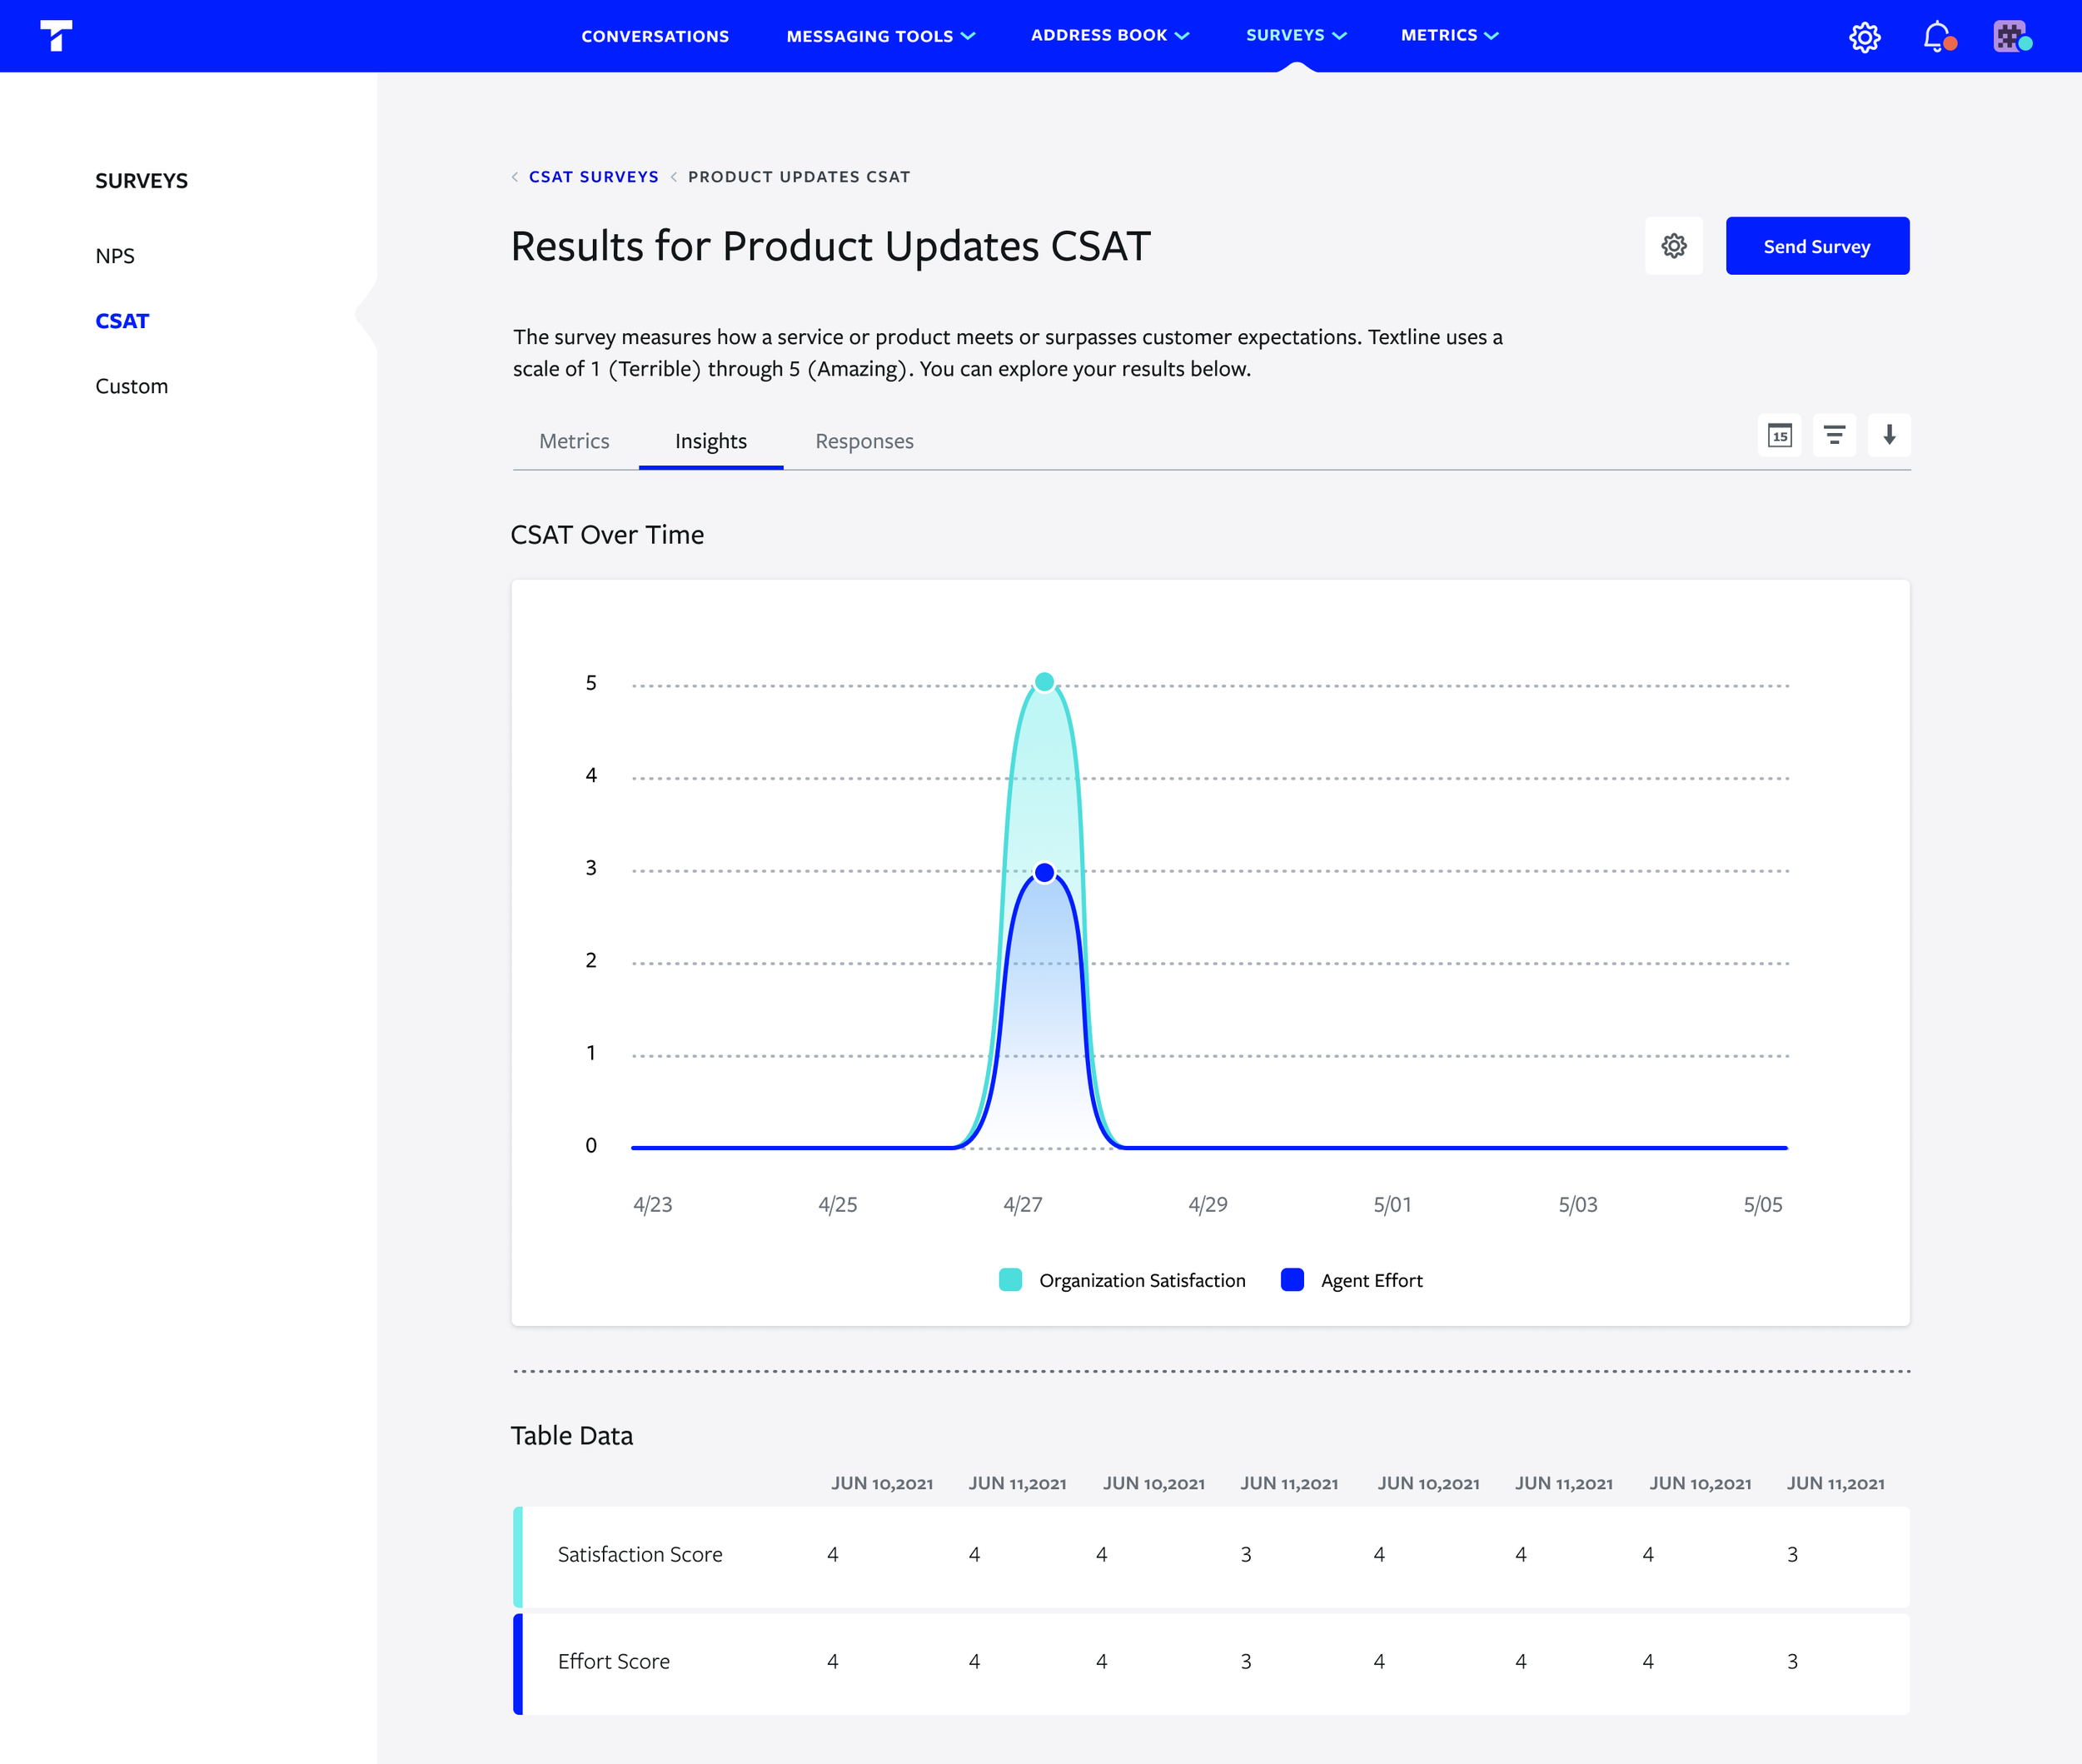Viewport: 2082px width, 1764px height.
Task: Open the Surveys navigation dropdown
Action: (x=1296, y=35)
